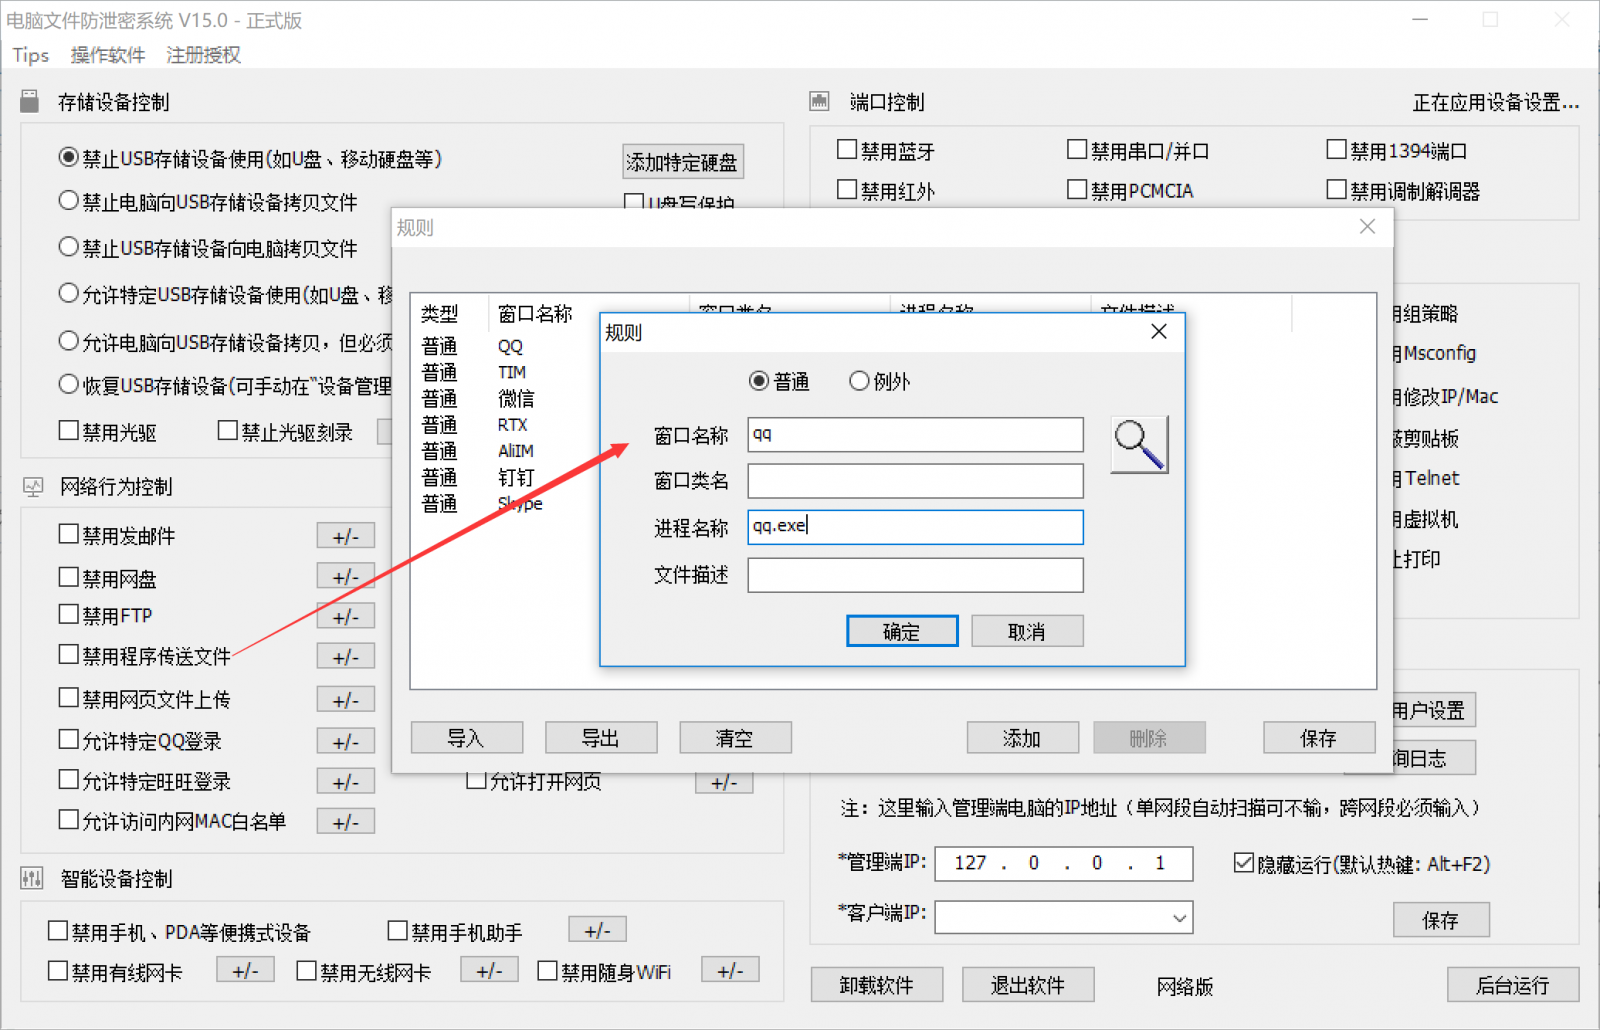Expand the 客户端IP dropdown
The width and height of the screenshot is (1600, 1030).
[x=1179, y=918]
